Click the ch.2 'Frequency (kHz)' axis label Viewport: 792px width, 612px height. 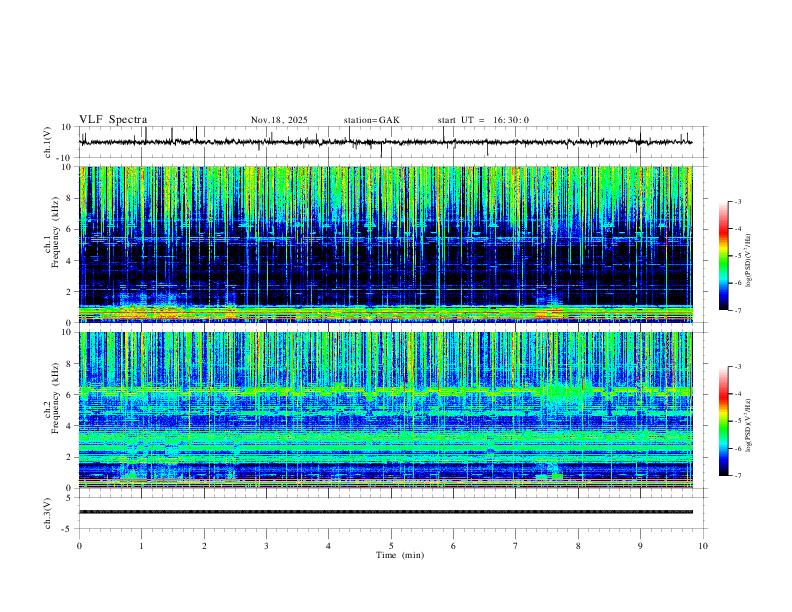coord(56,398)
